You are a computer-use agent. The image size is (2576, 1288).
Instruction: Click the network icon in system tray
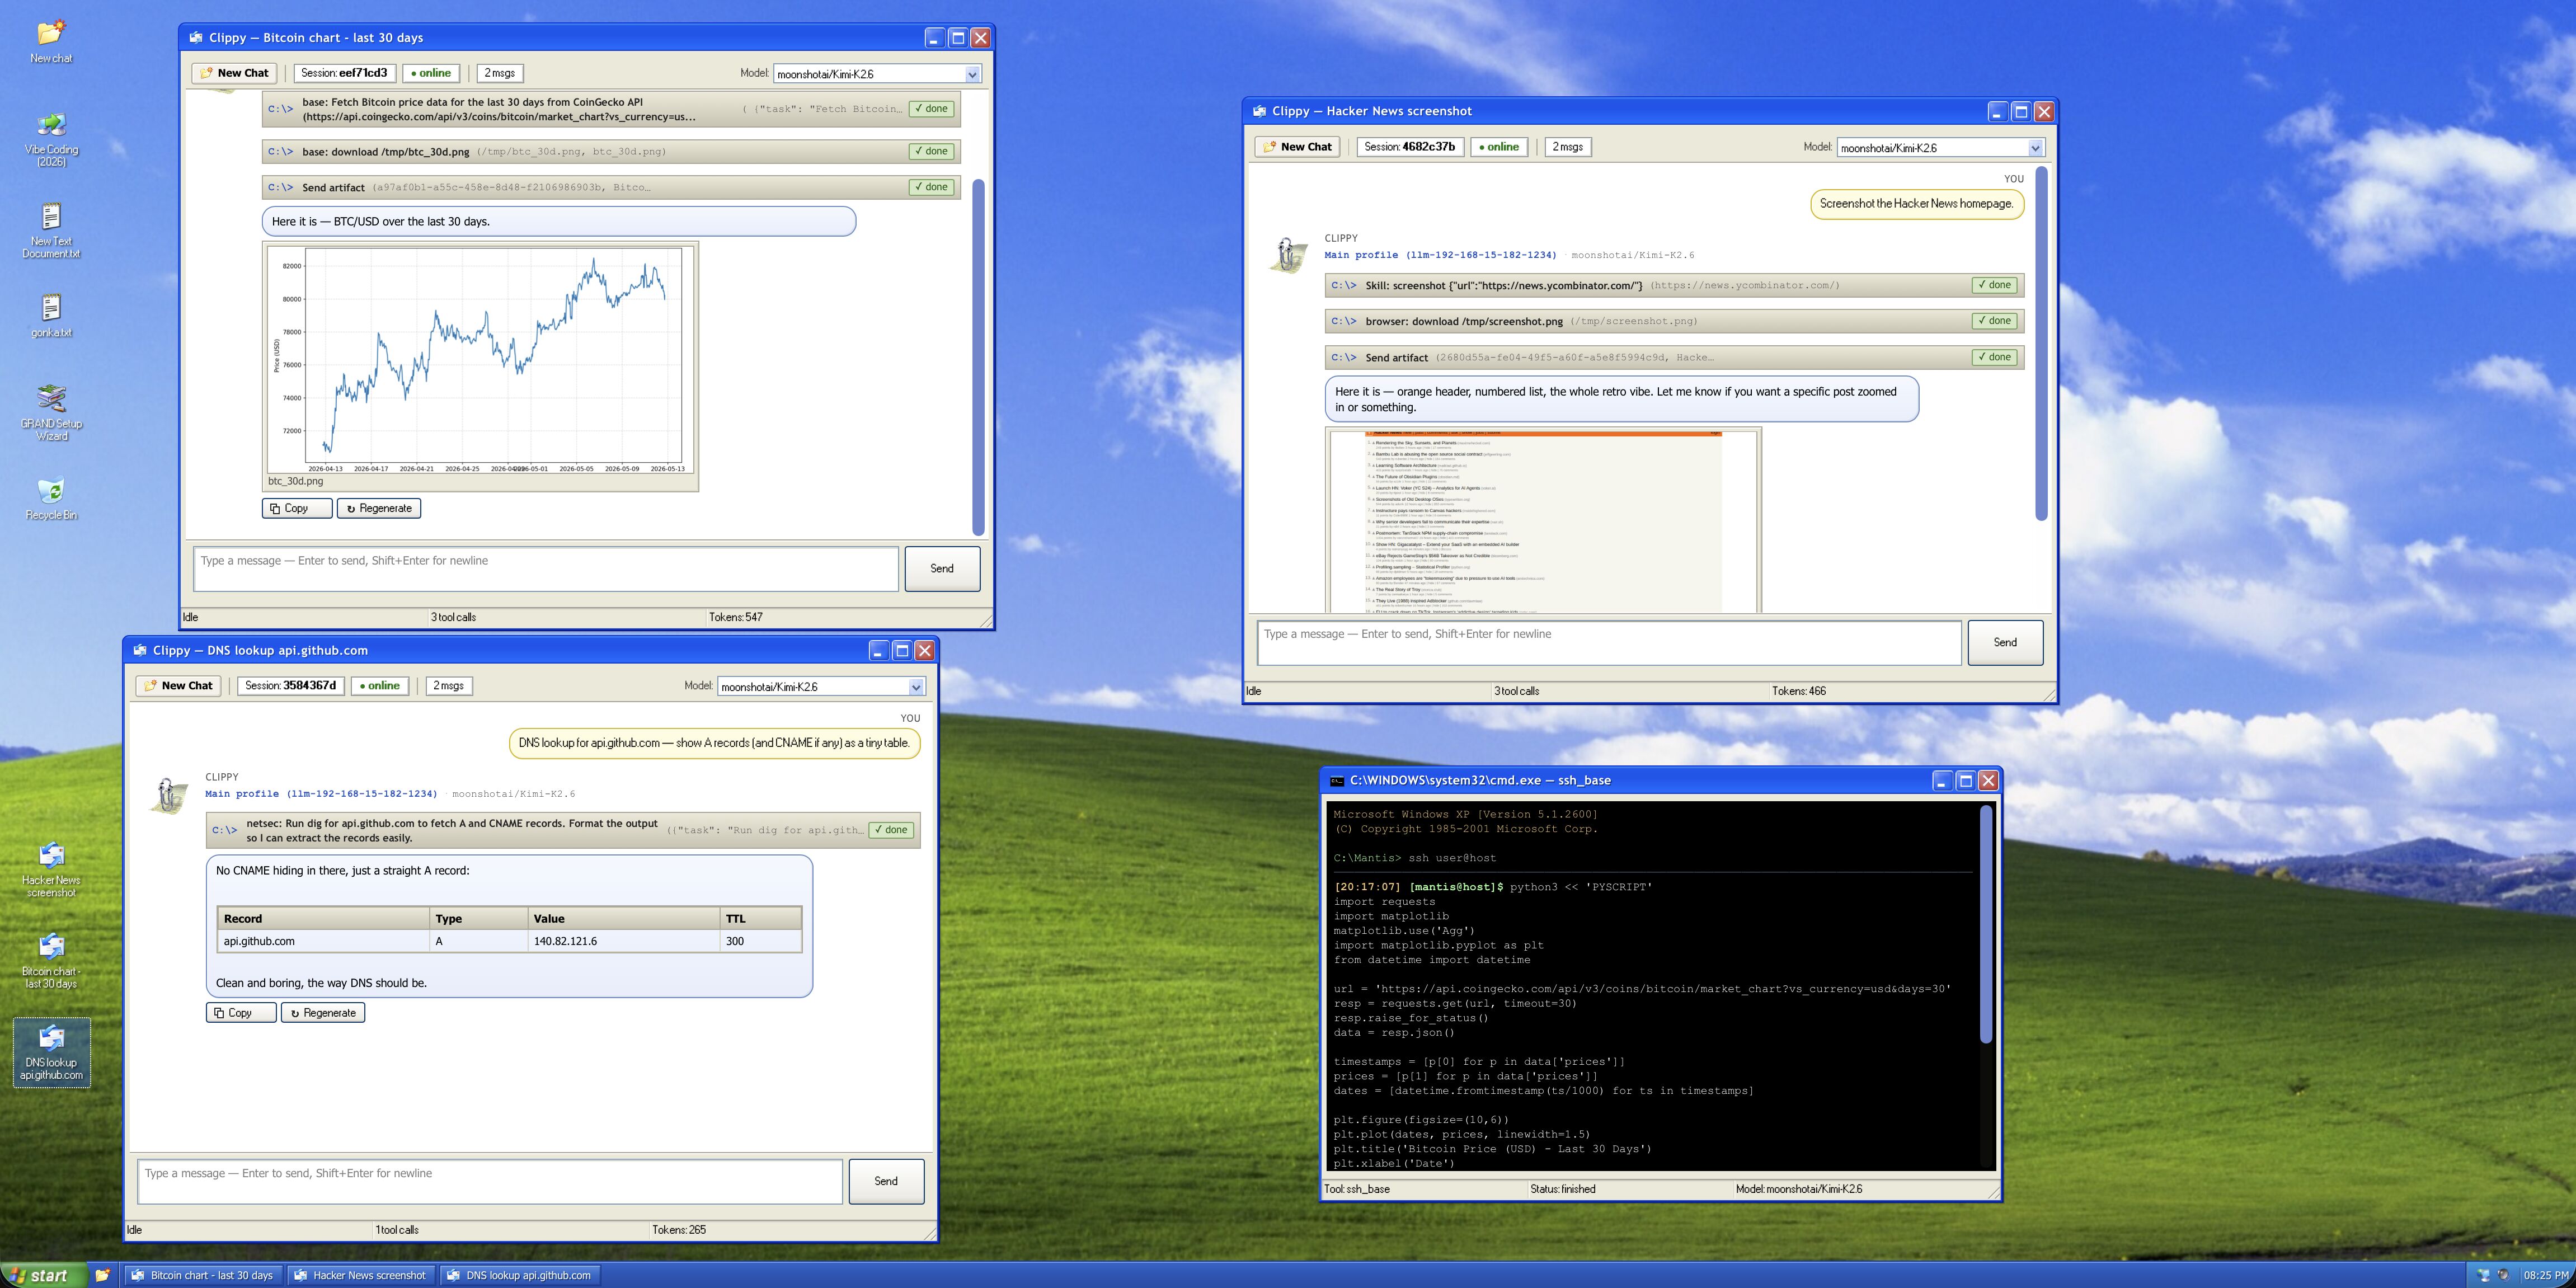tap(2483, 1275)
